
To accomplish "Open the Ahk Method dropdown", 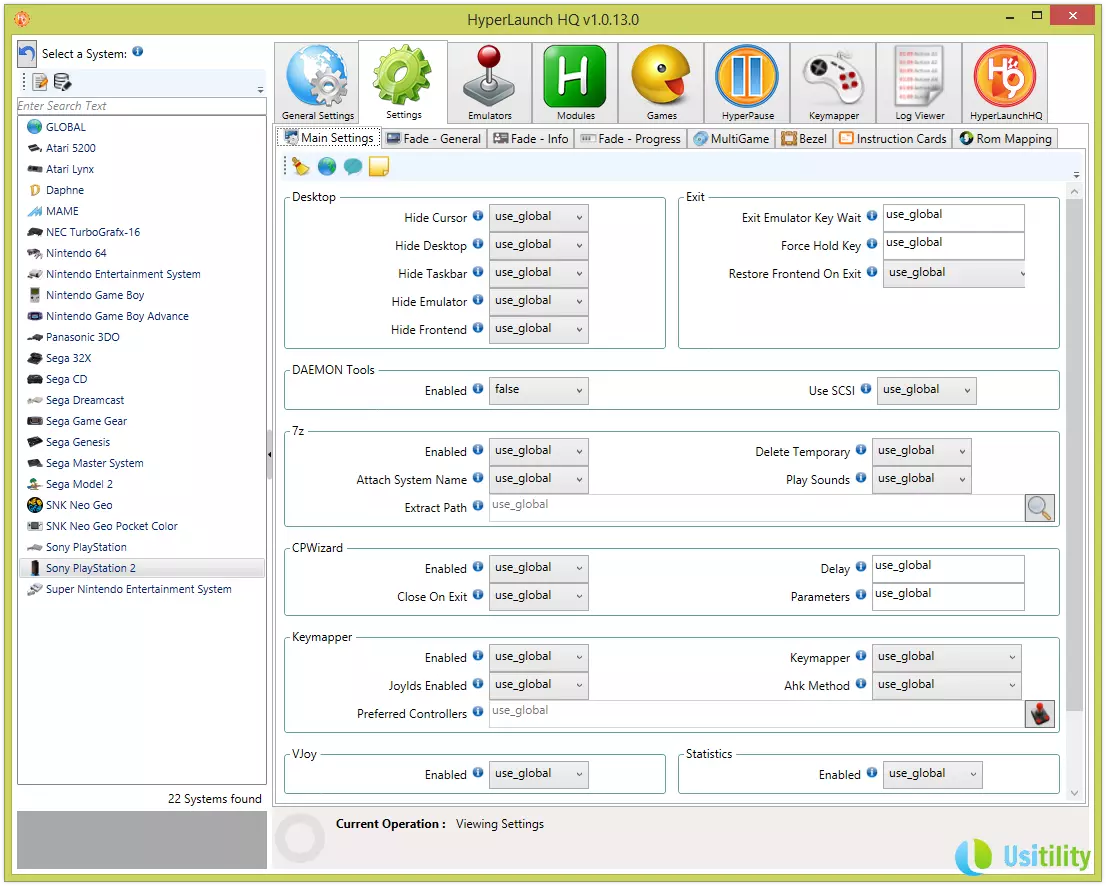I will [946, 685].
